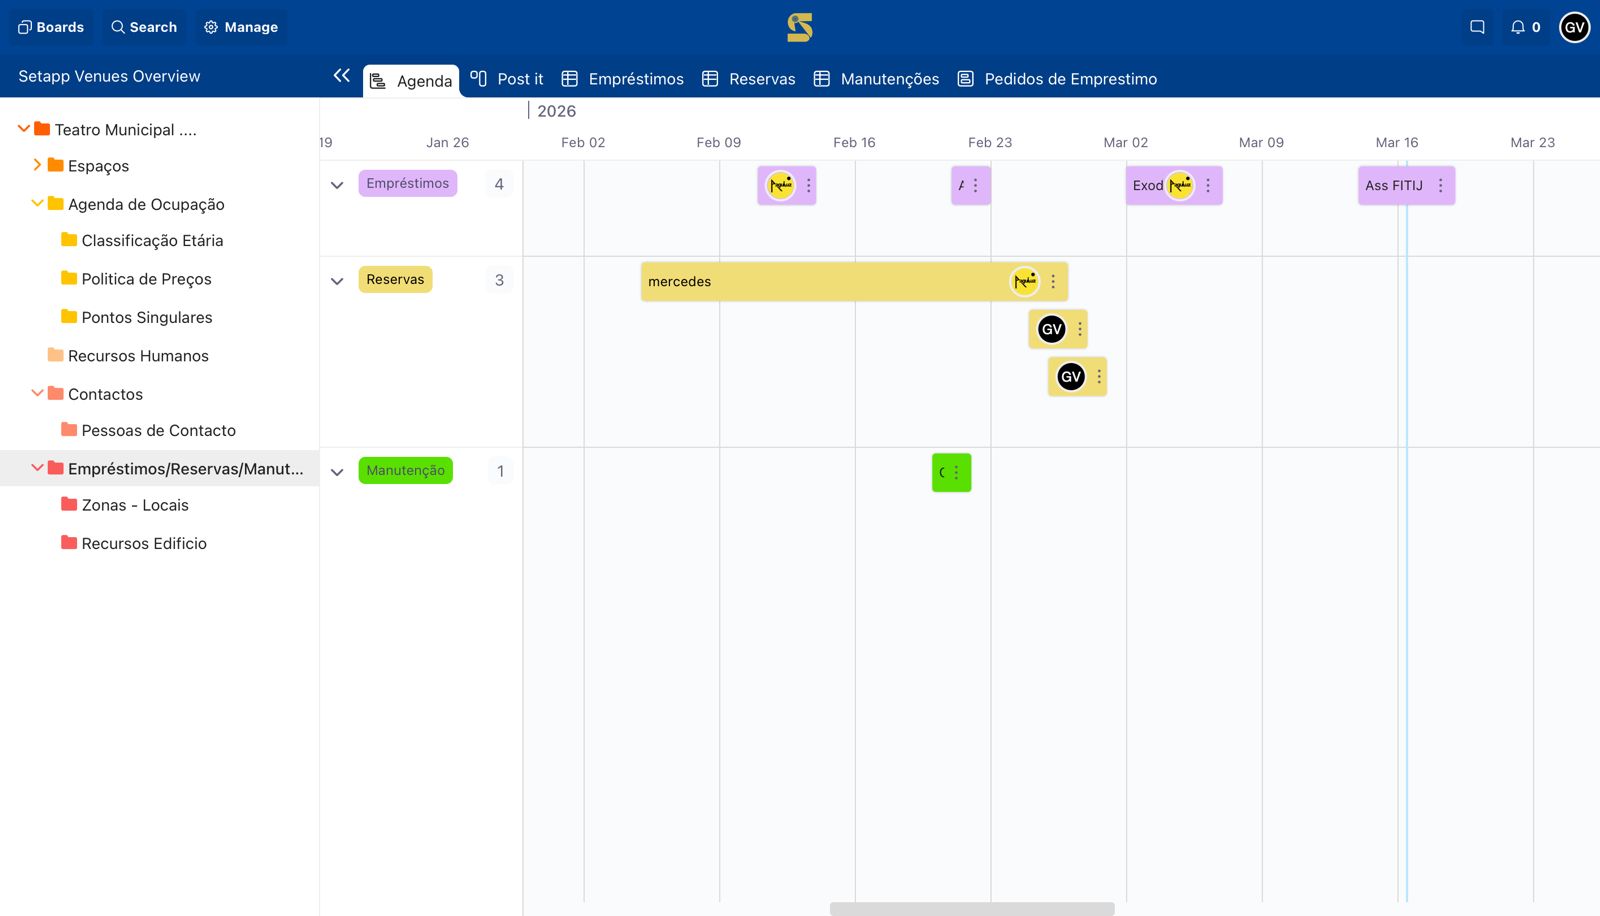Expand the Espaços folder in the sidebar
Viewport: 1600px width, 916px height.
tap(38, 166)
